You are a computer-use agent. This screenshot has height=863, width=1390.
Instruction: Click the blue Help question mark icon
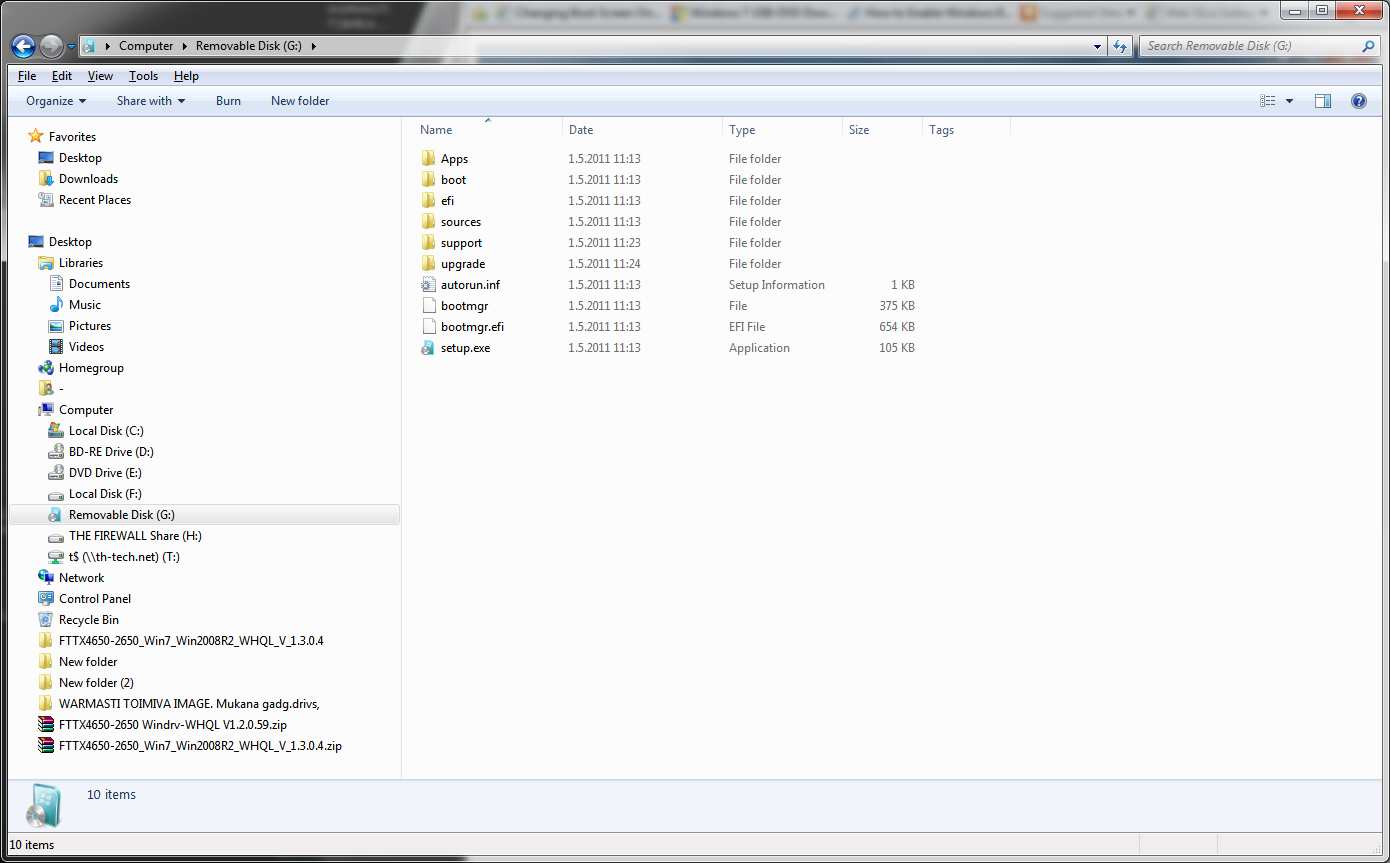click(x=1359, y=101)
